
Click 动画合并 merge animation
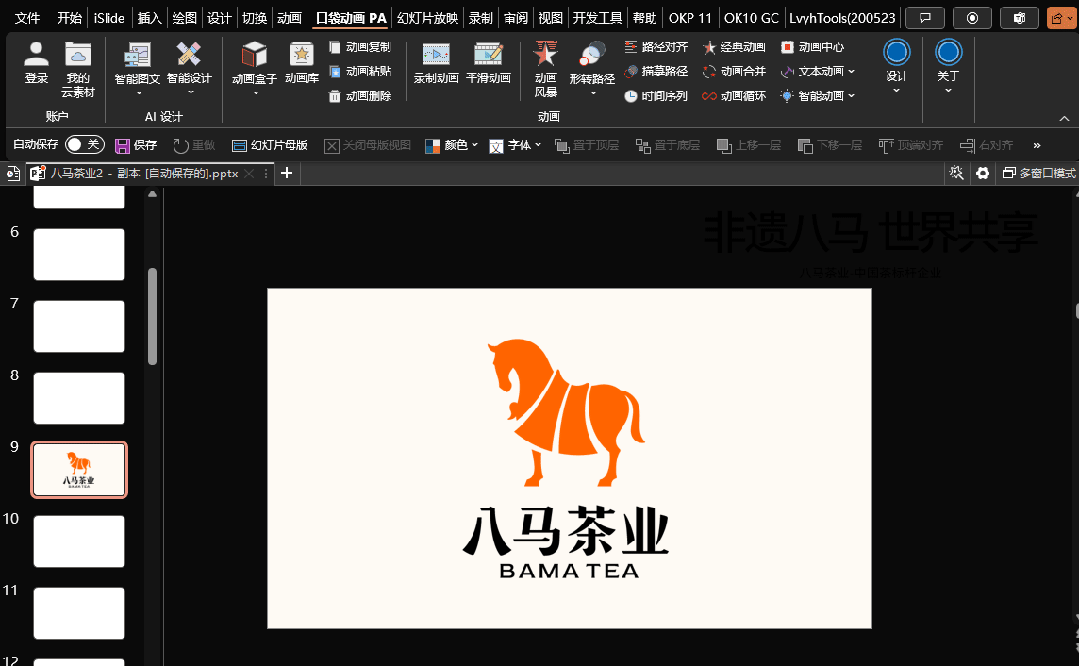tap(734, 71)
